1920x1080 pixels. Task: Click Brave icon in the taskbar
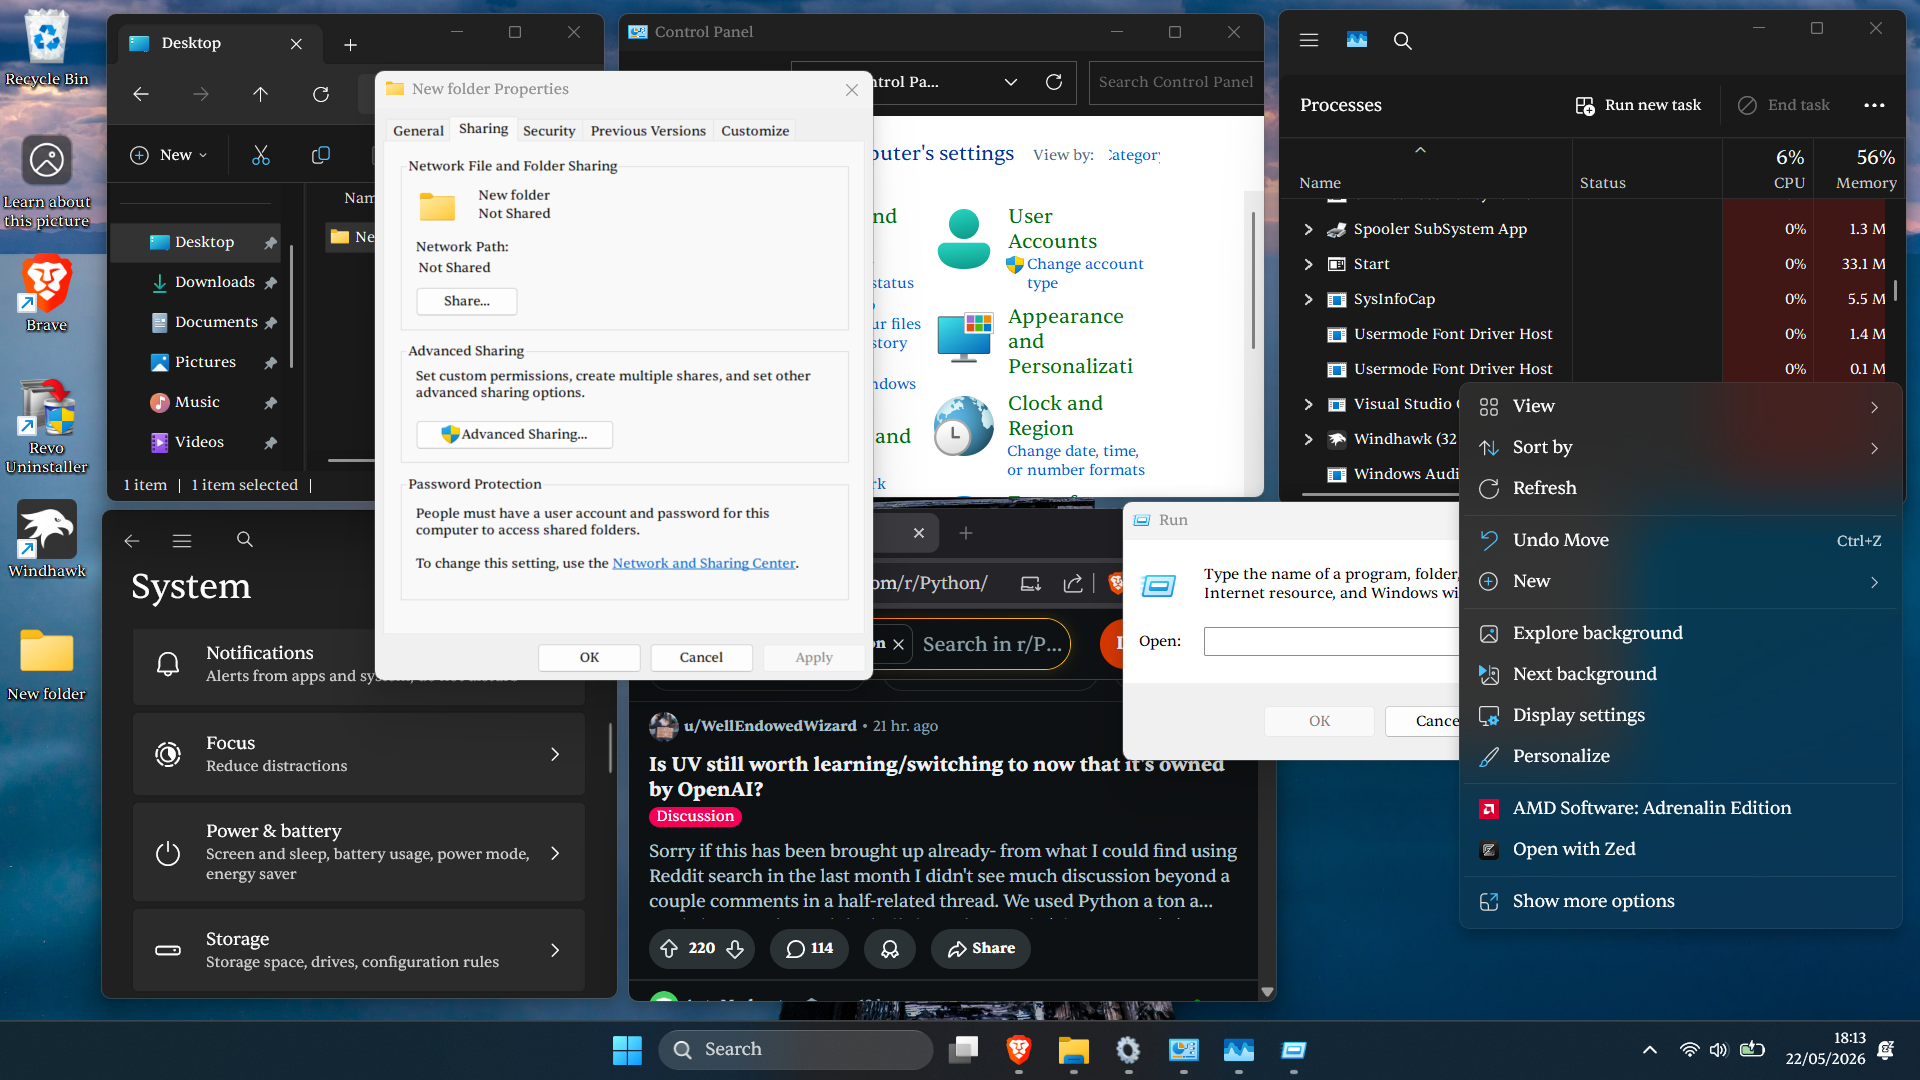[1019, 1050]
